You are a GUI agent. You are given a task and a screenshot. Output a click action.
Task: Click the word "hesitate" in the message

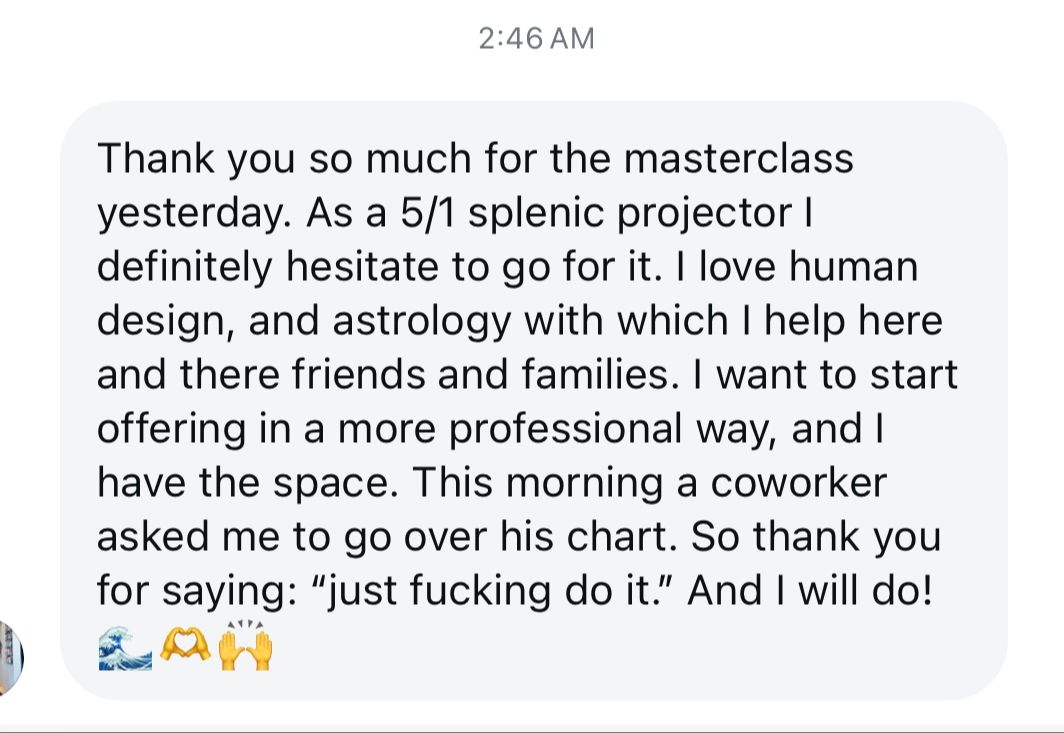[362, 267]
